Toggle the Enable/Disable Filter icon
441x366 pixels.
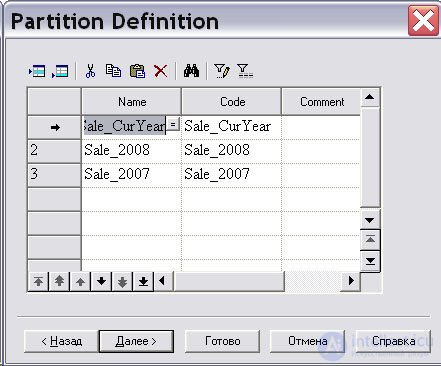(245, 71)
